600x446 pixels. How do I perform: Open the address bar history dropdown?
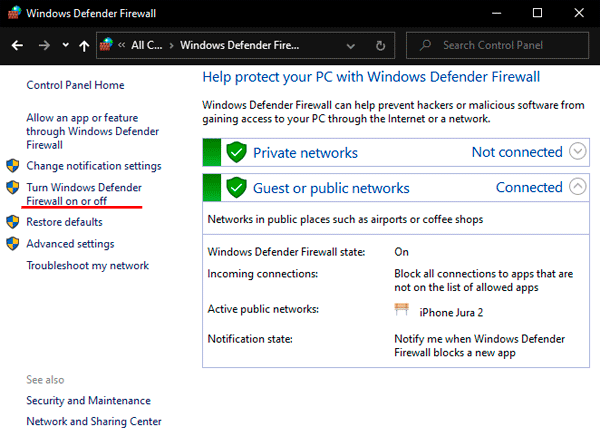(351, 46)
